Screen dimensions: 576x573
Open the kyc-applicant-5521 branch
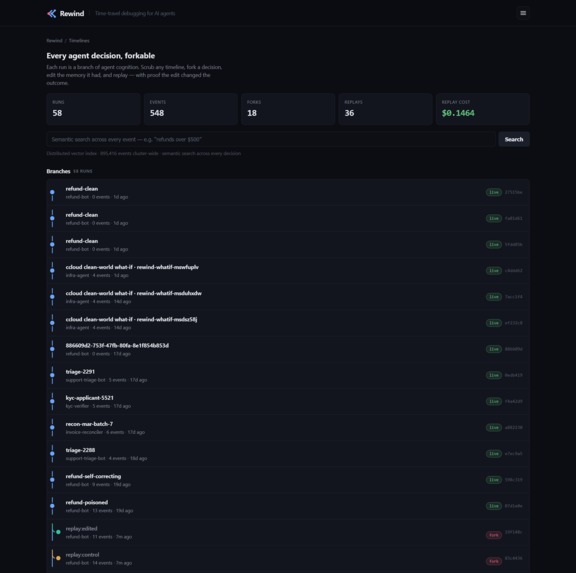point(288,401)
